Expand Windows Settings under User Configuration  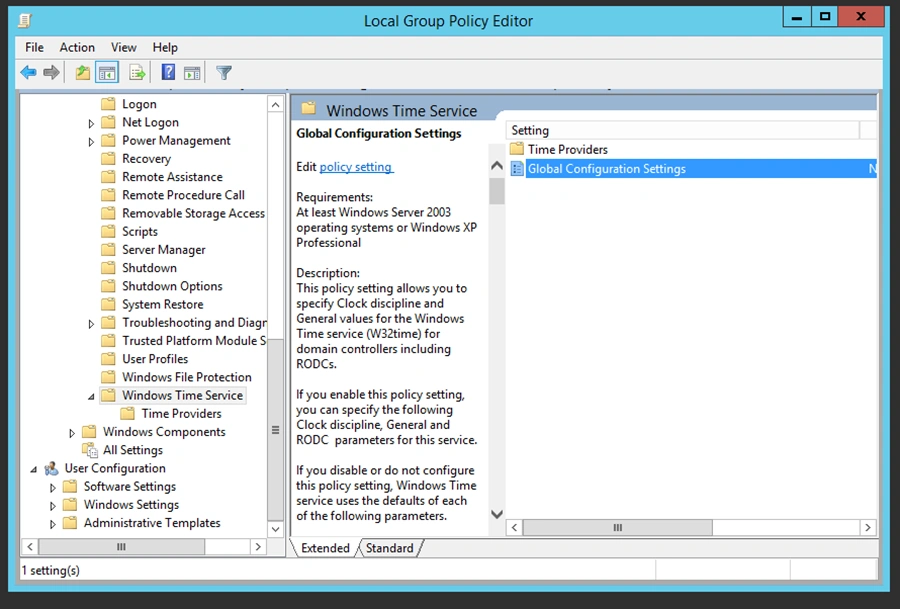pos(52,506)
